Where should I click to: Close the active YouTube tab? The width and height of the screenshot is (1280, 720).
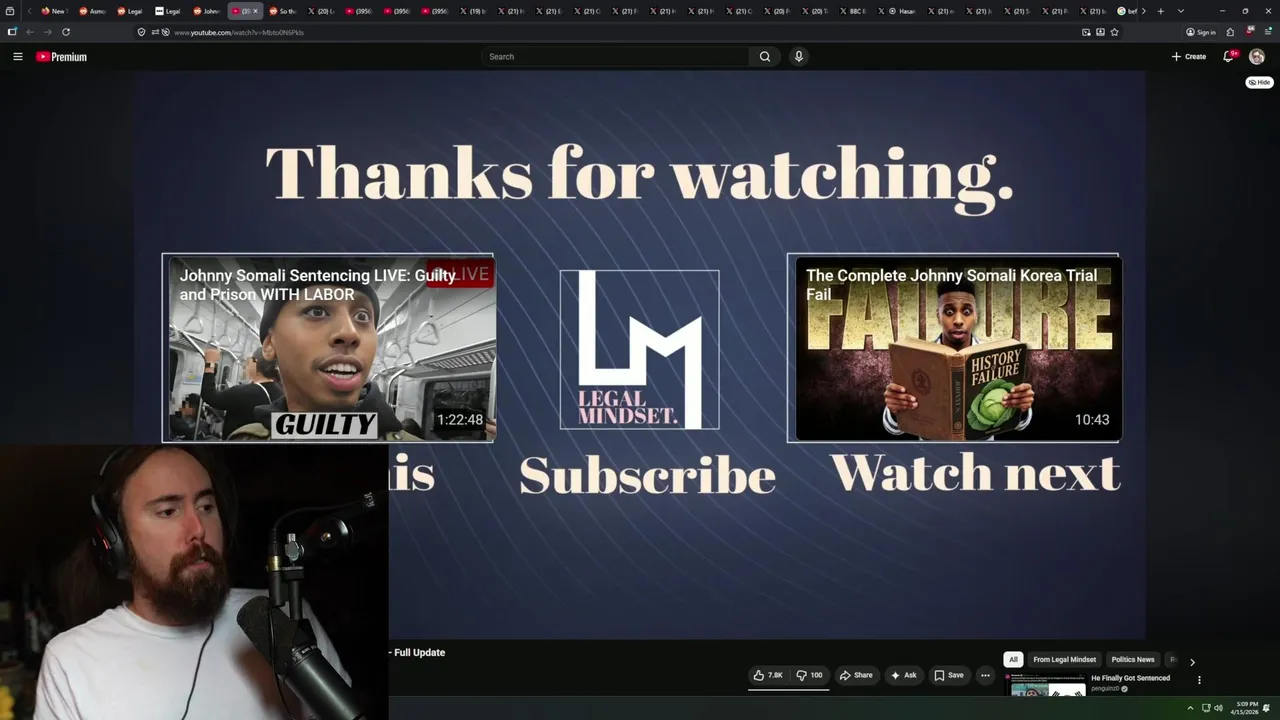coord(255,11)
